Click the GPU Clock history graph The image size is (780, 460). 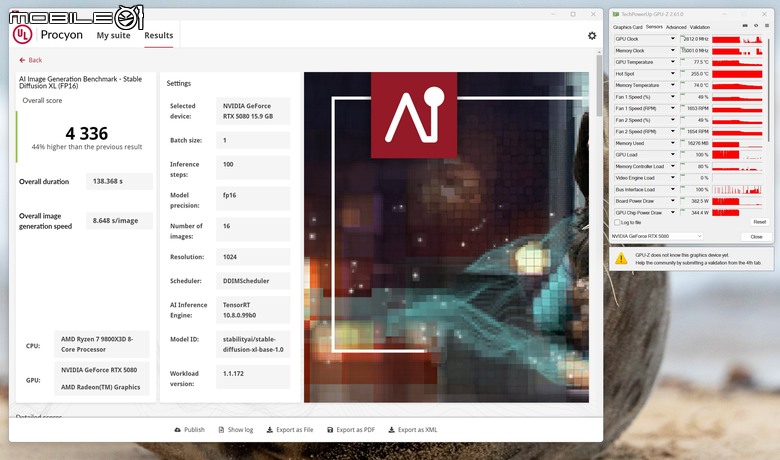pyautogui.click(x=737, y=39)
